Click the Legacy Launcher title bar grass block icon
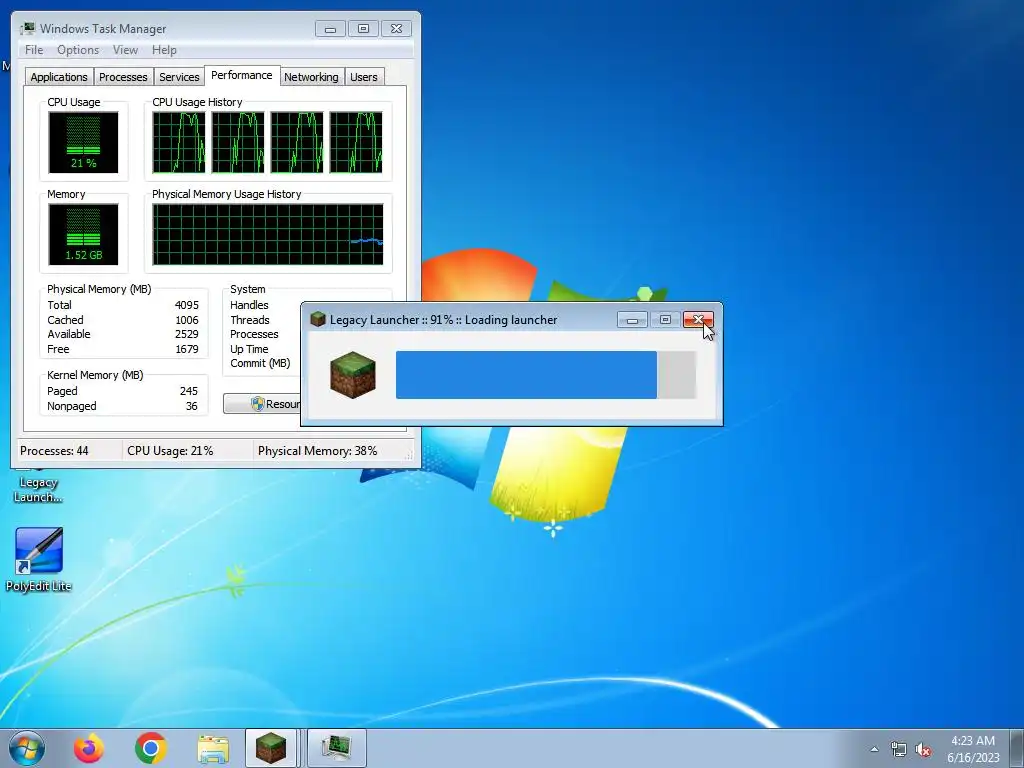The height and width of the screenshot is (768, 1024). point(318,319)
